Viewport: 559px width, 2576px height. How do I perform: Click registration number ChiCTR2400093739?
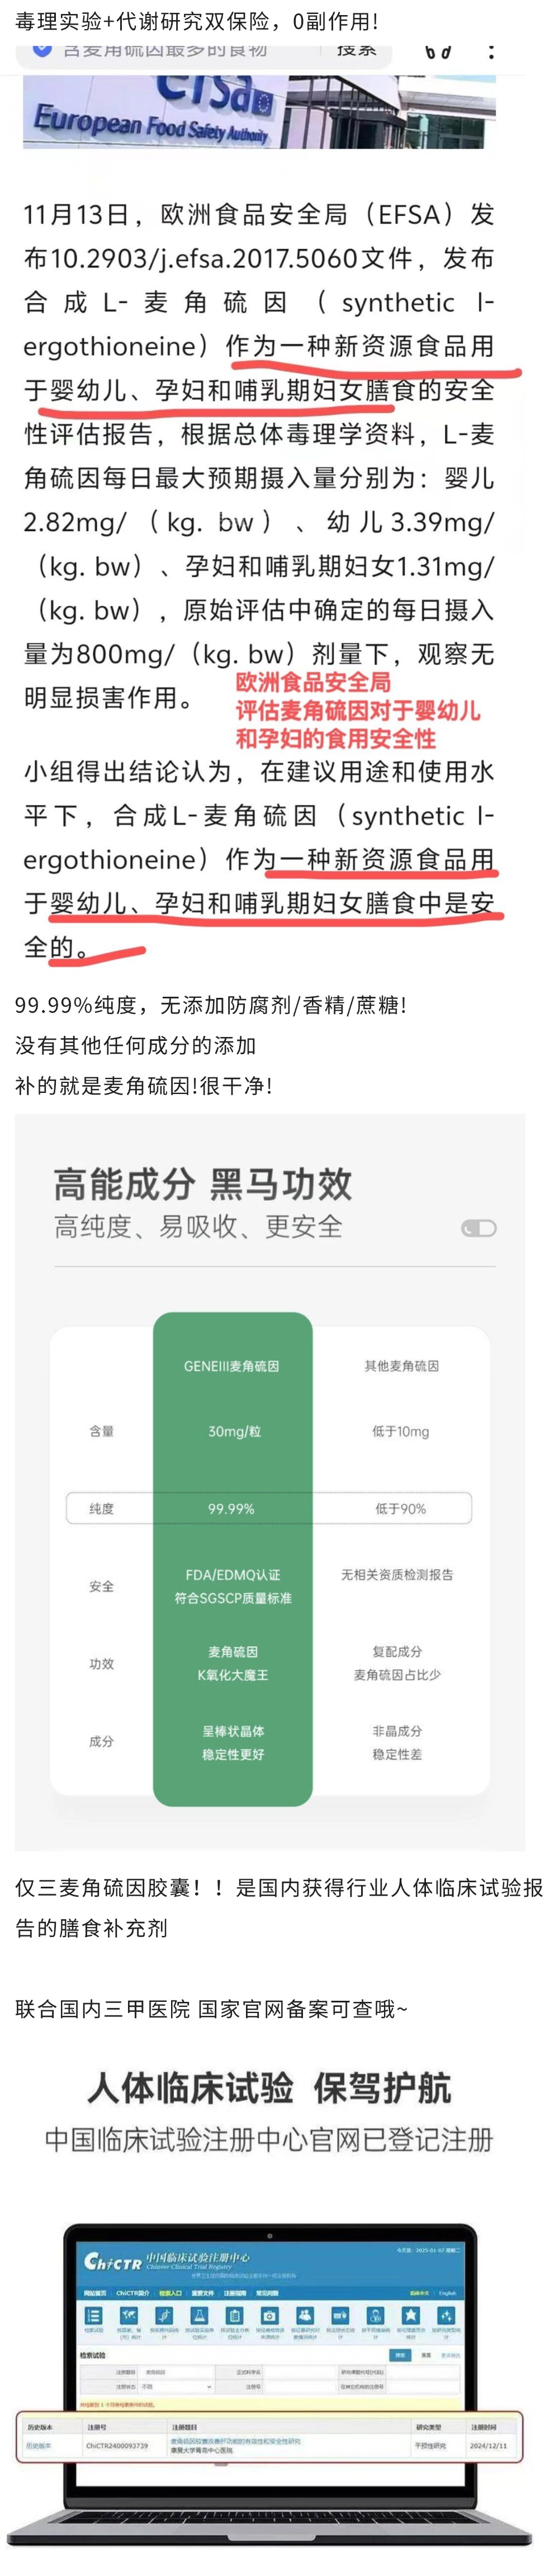click(x=117, y=2446)
